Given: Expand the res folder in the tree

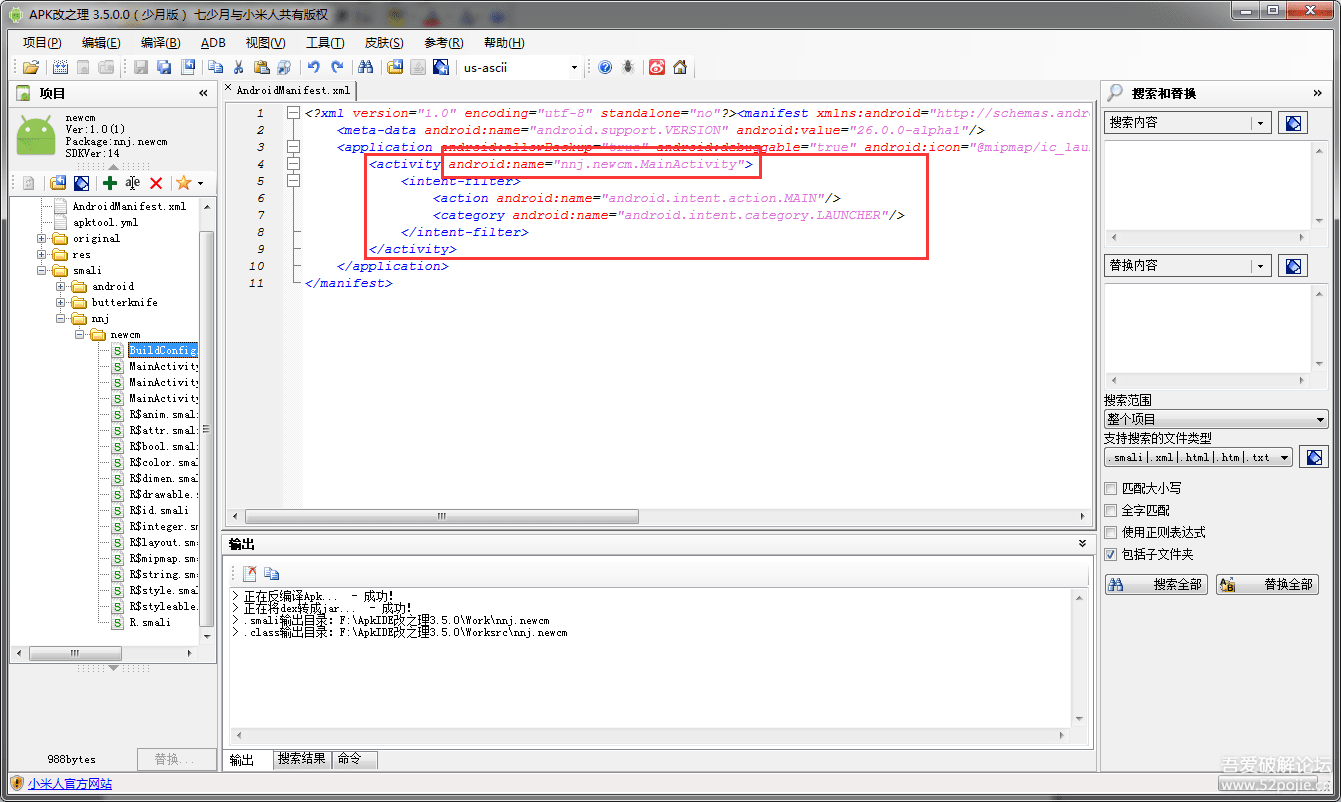Looking at the screenshot, I should (x=42, y=255).
